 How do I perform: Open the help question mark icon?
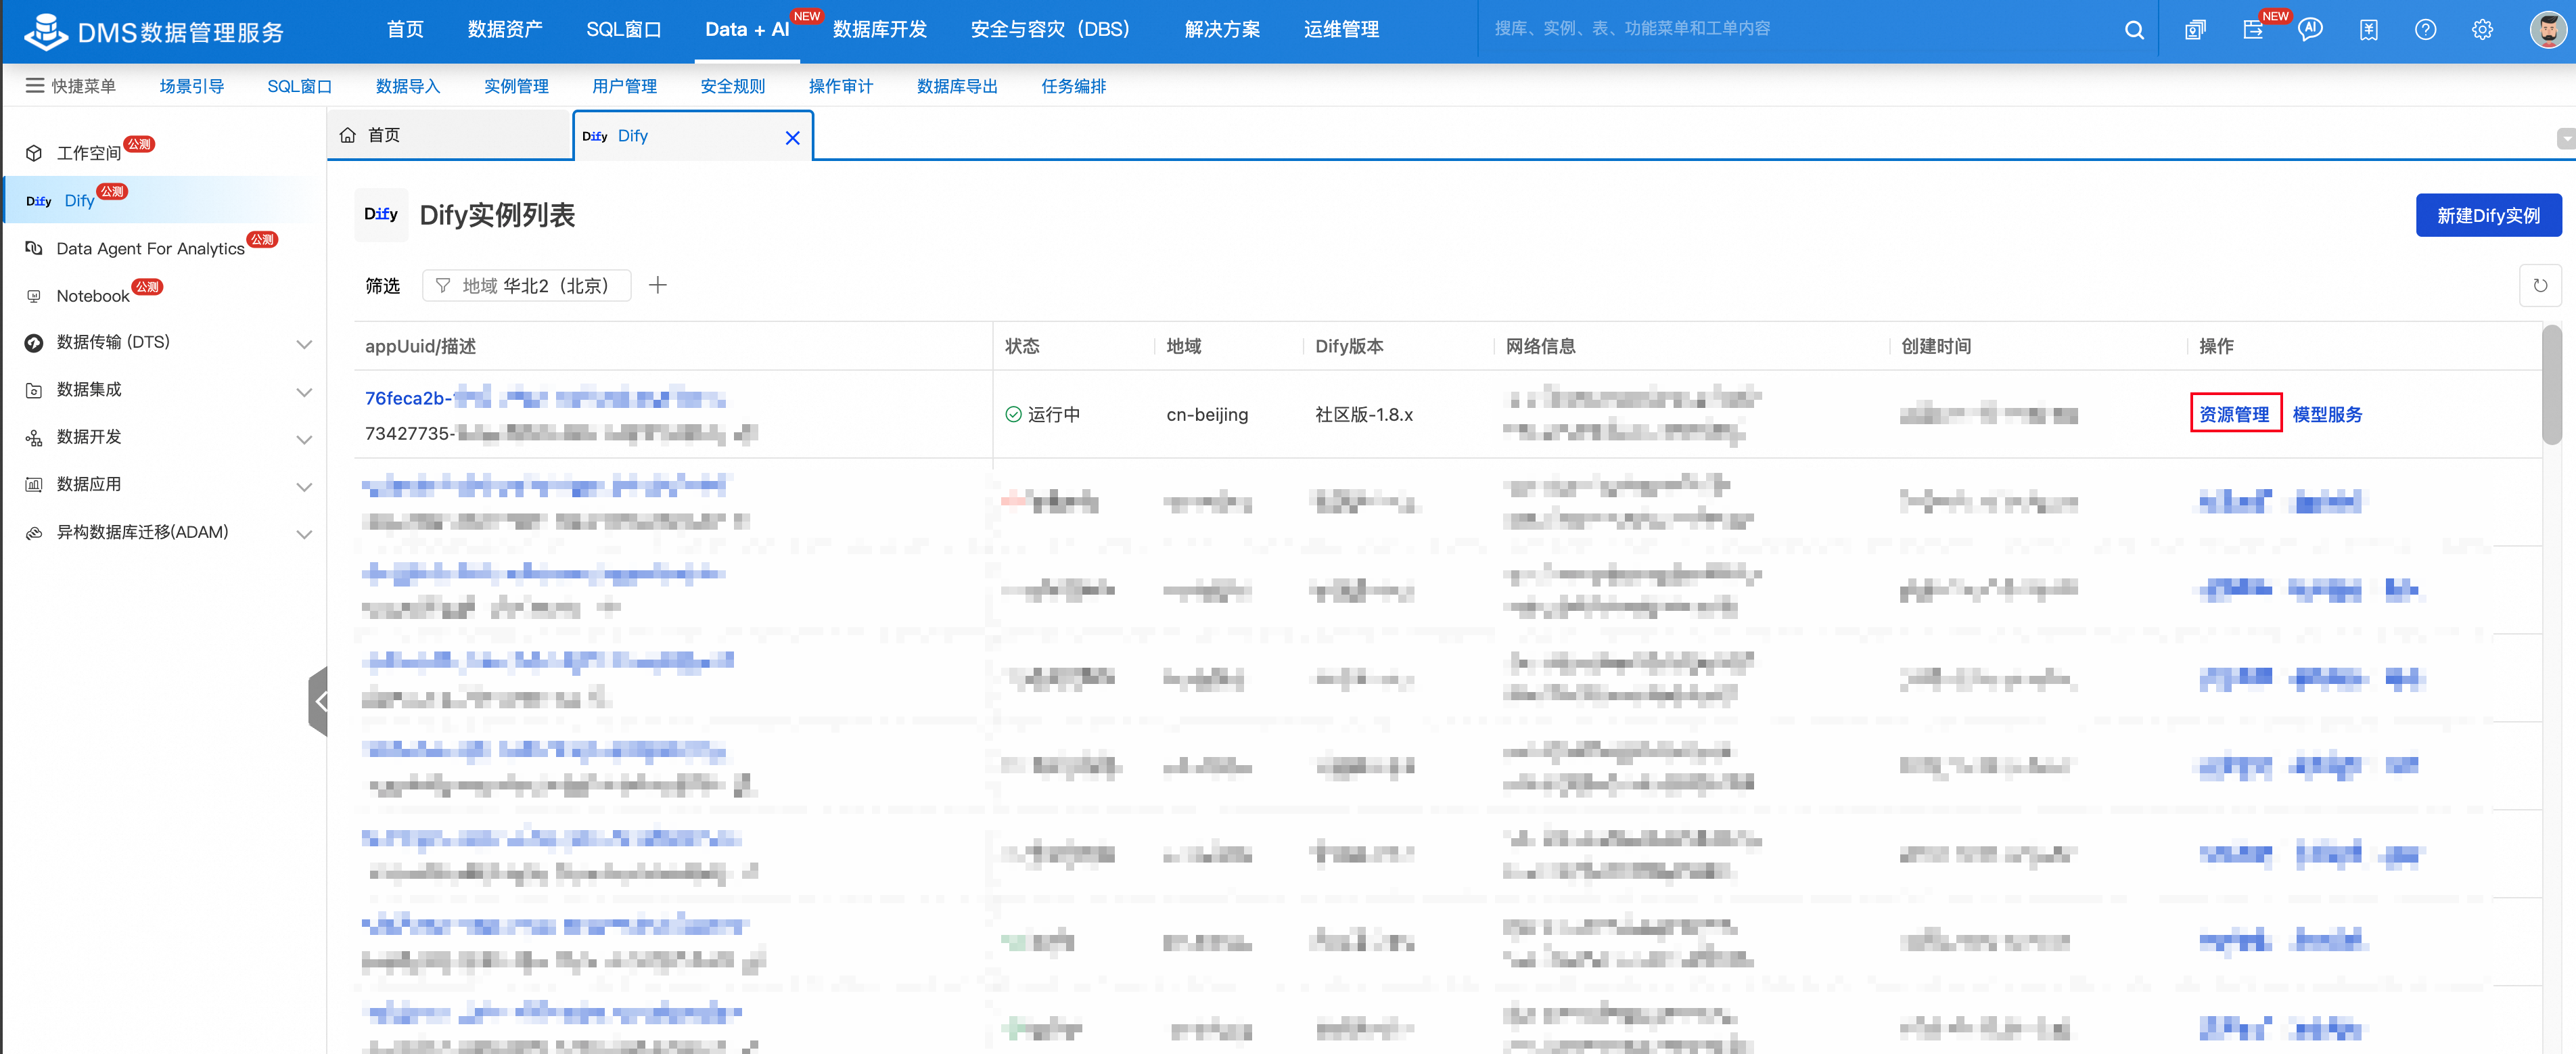[x=2425, y=30]
